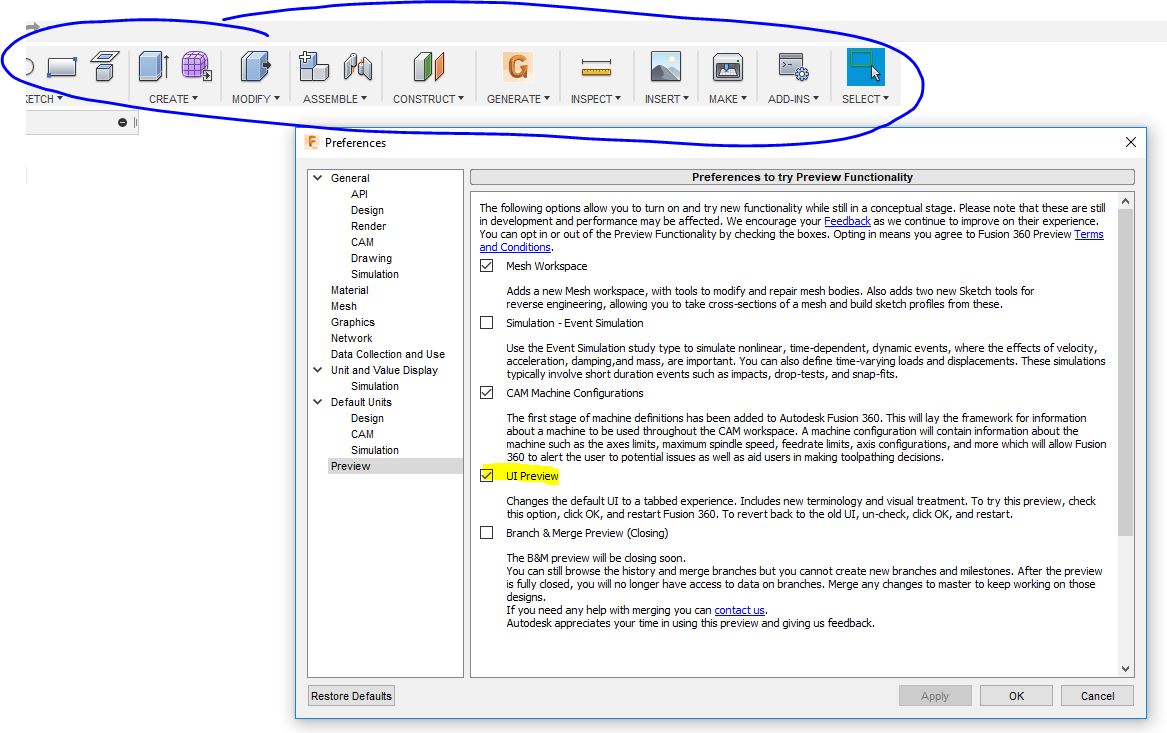Click the Apply button
Image resolution: width=1167 pixels, height=733 pixels.
pyautogui.click(x=935, y=696)
